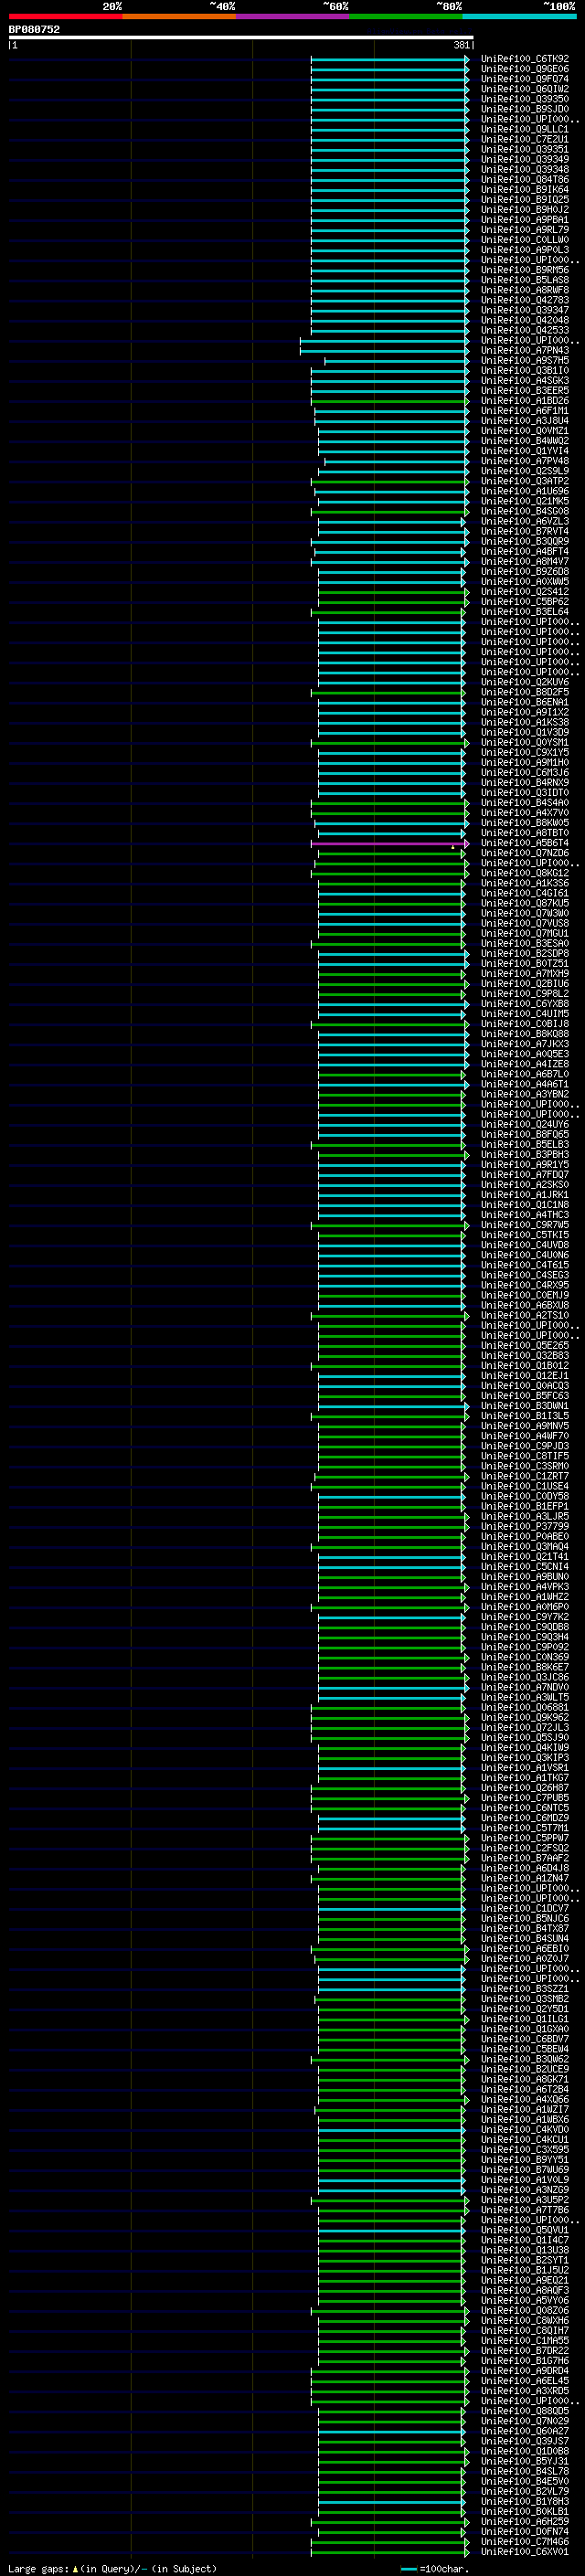Select UniRef100_A9S7H5 label
This screenshot has height=2576, width=585.
tap(525, 361)
